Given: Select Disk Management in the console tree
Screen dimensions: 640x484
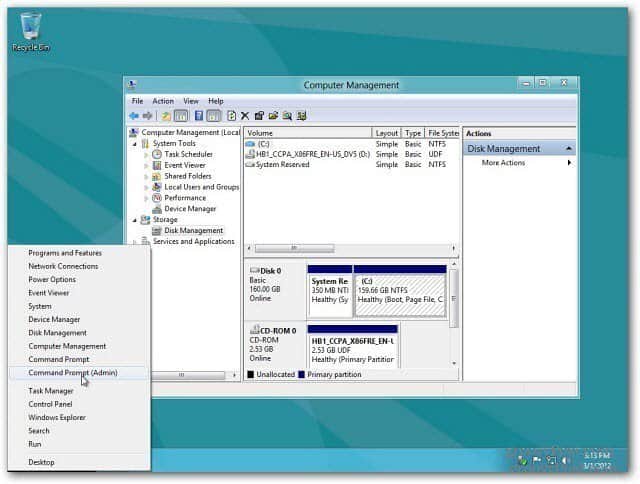Looking at the screenshot, I should [193, 231].
